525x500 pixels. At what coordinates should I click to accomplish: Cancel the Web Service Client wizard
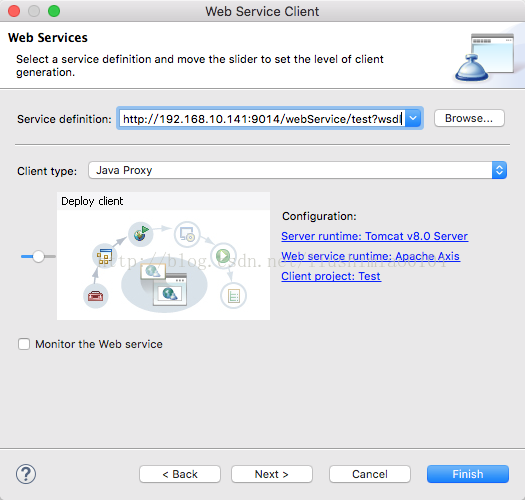click(370, 474)
